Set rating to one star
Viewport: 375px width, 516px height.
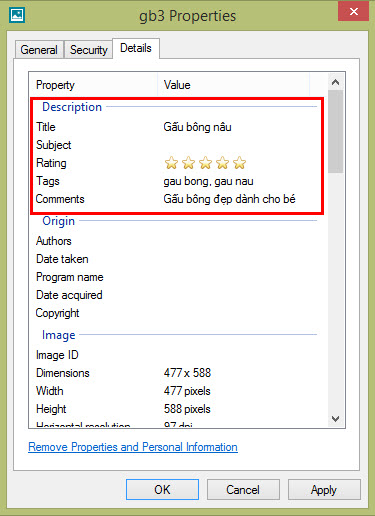[171, 163]
